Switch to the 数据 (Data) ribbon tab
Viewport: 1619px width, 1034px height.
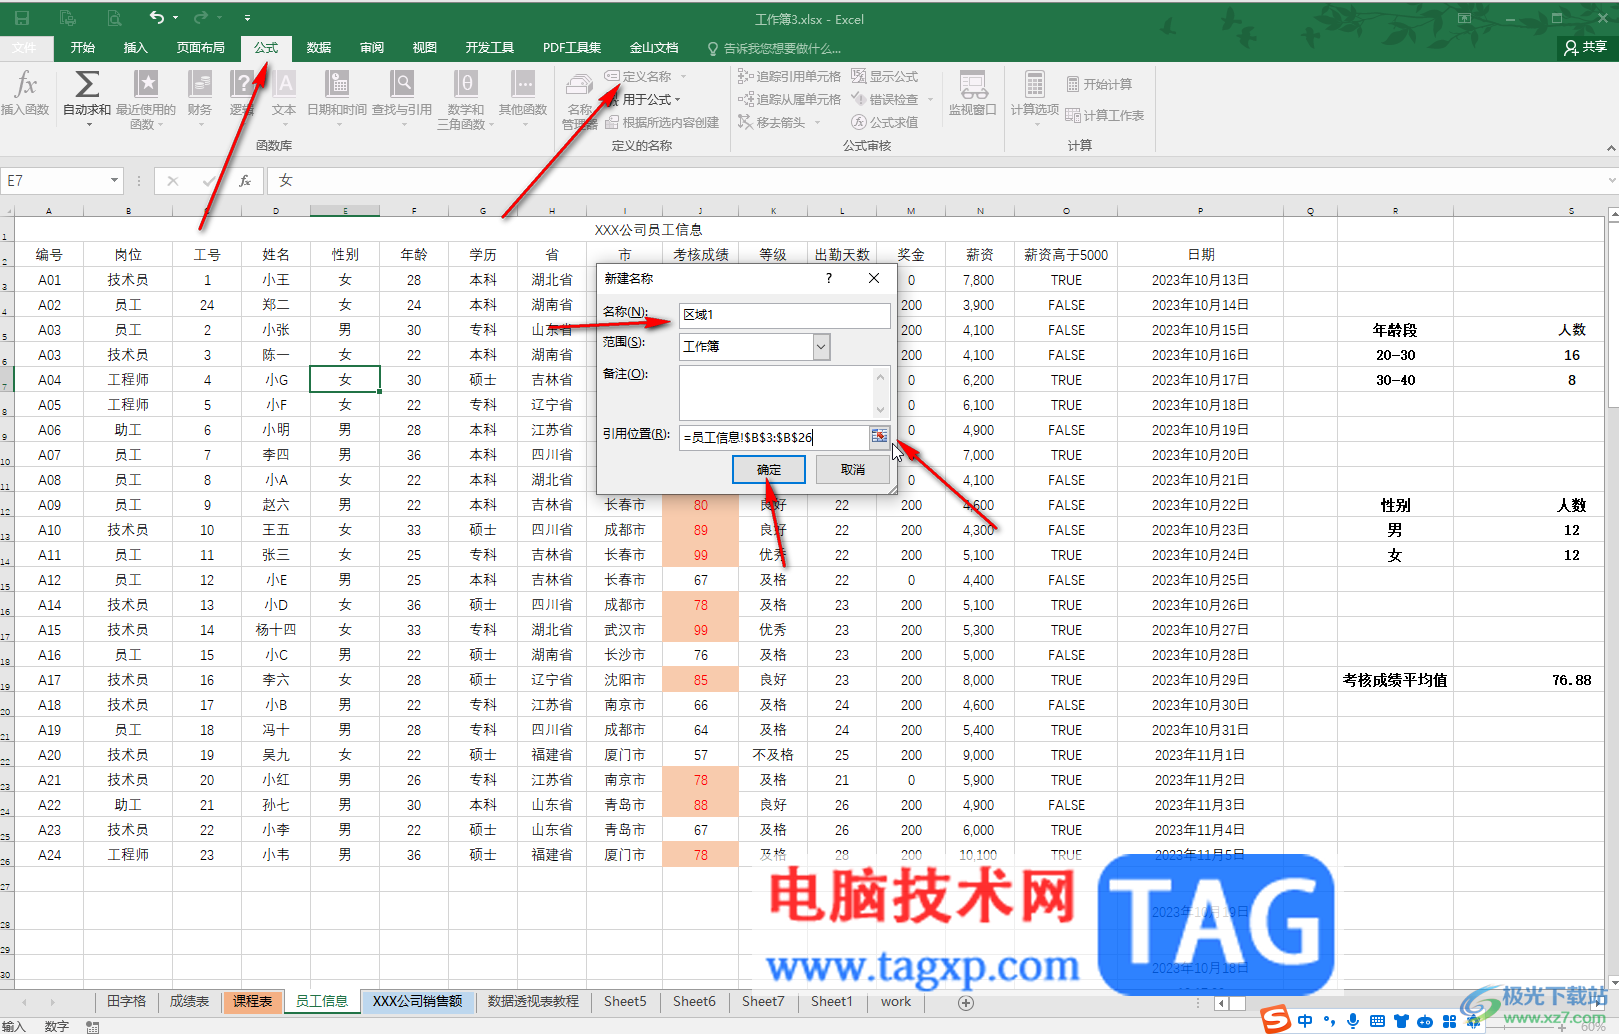[319, 47]
